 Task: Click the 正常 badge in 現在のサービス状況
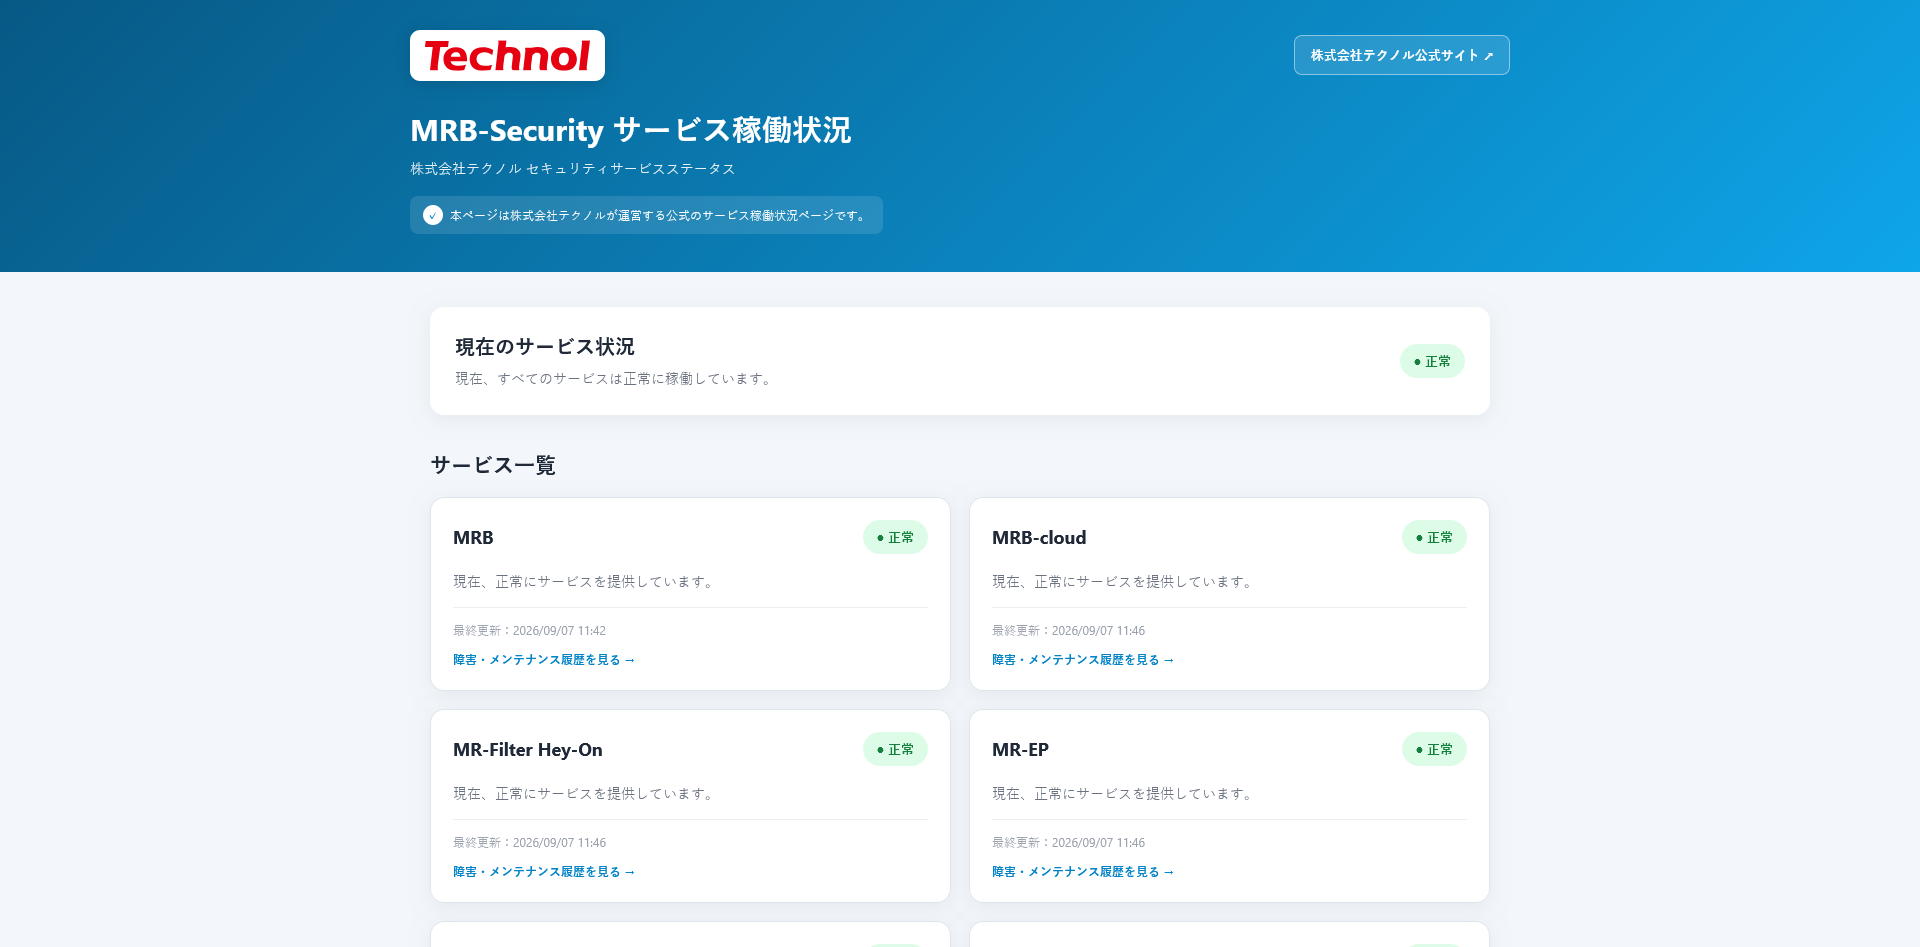point(1432,361)
